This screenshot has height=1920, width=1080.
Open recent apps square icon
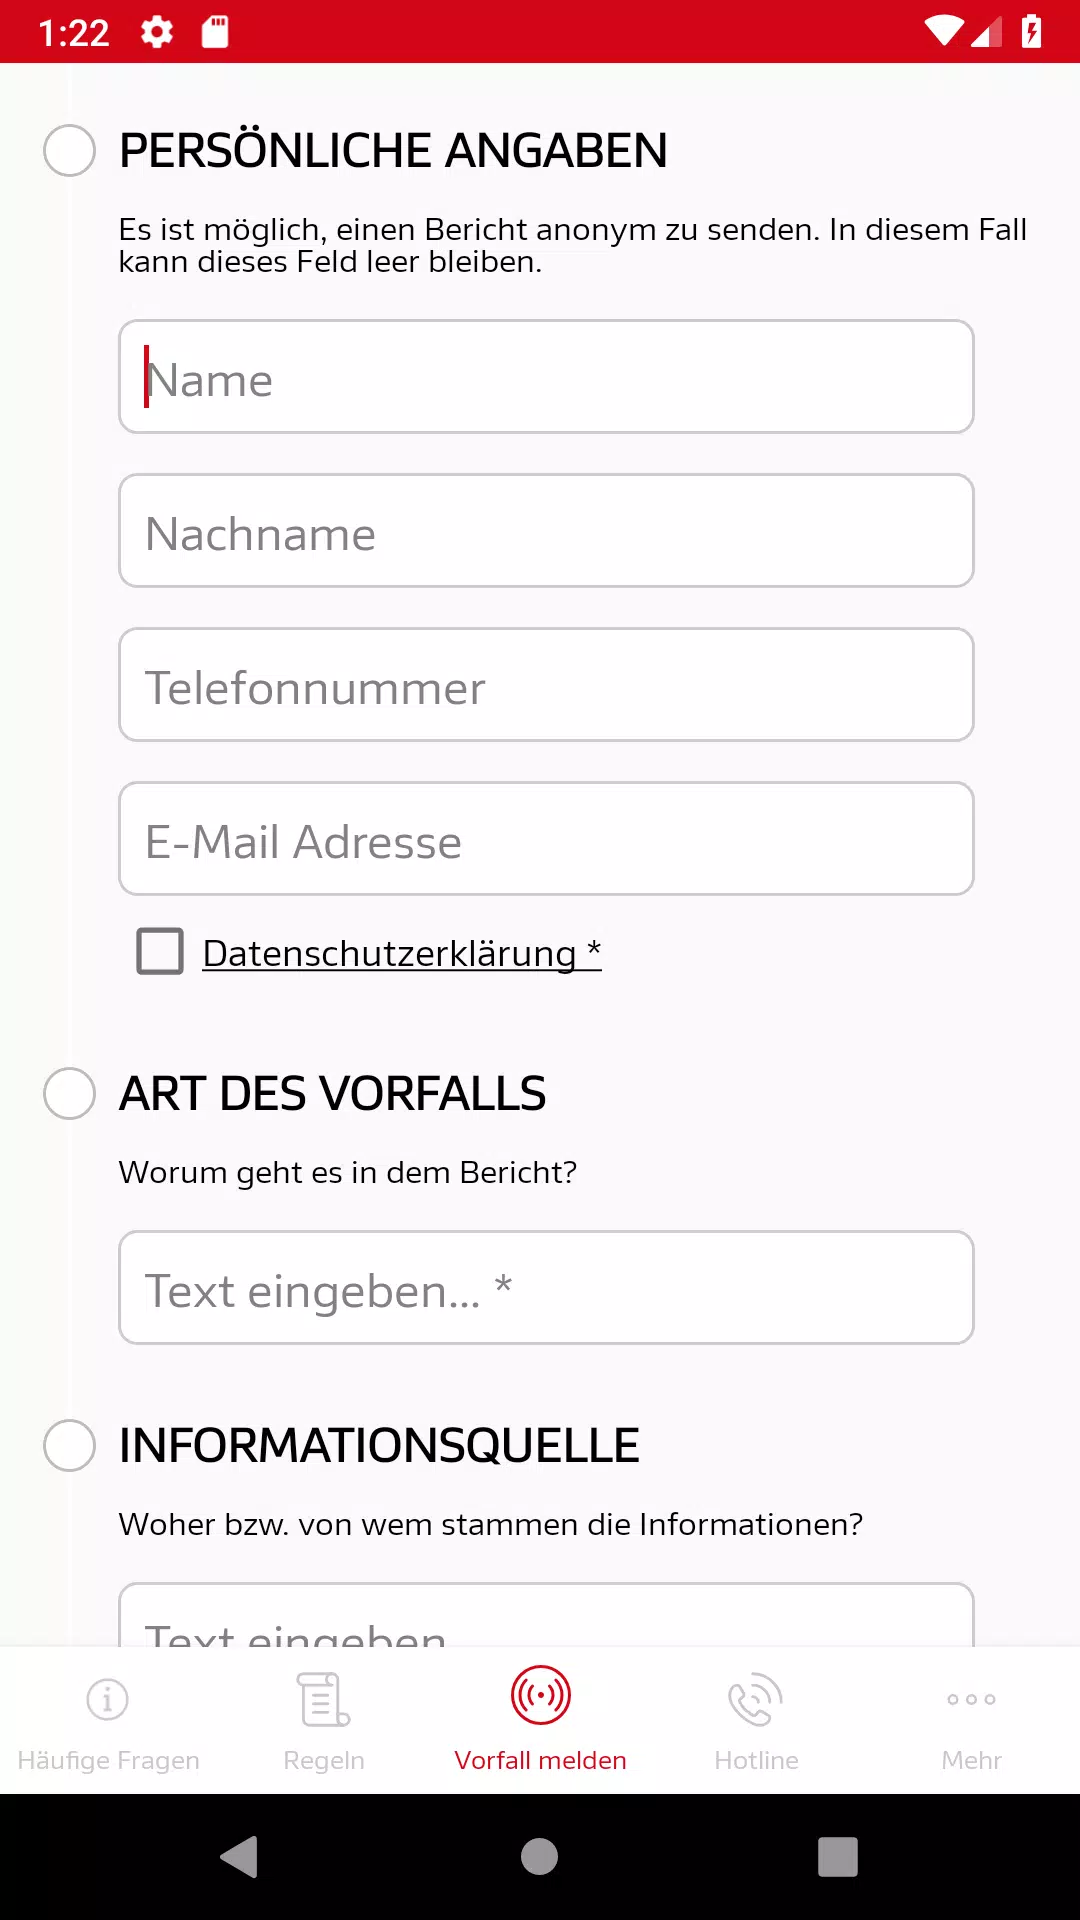(838, 1857)
